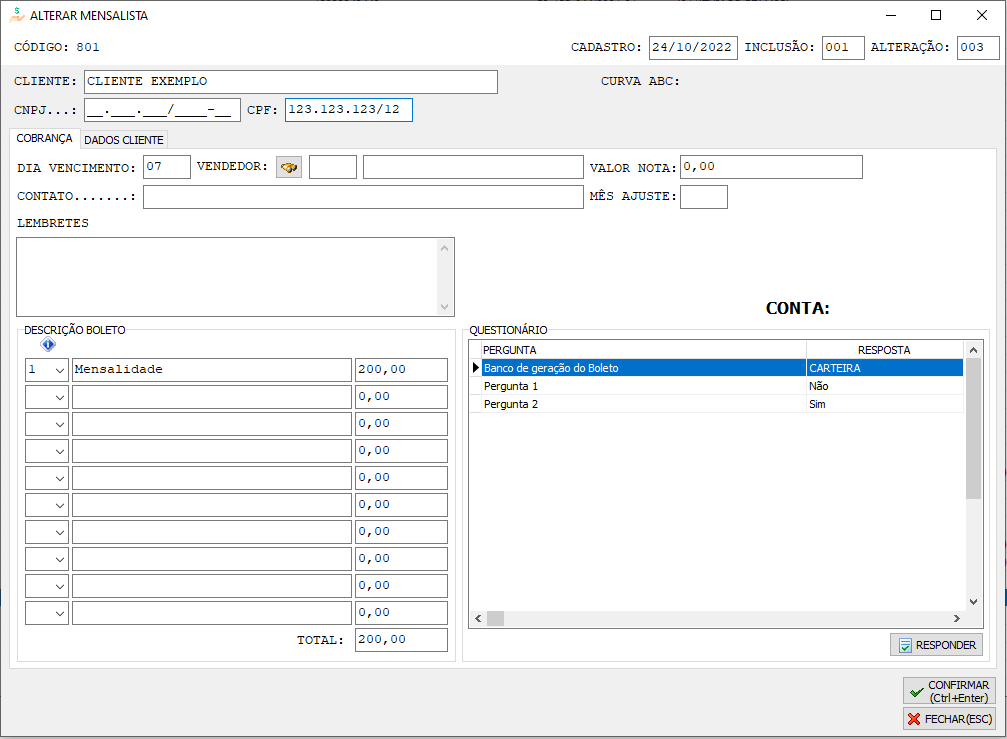Screen dimensions: 1007x739
Task: Select the 'Pergunta 1' row
Action: [x=716, y=386]
